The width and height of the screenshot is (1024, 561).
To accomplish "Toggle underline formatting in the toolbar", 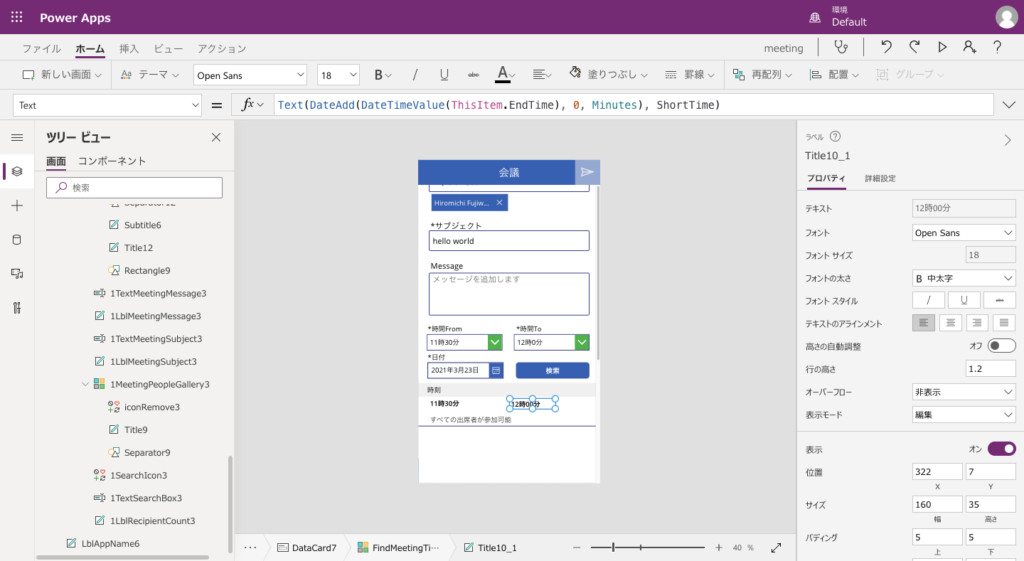I will [x=444, y=75].
